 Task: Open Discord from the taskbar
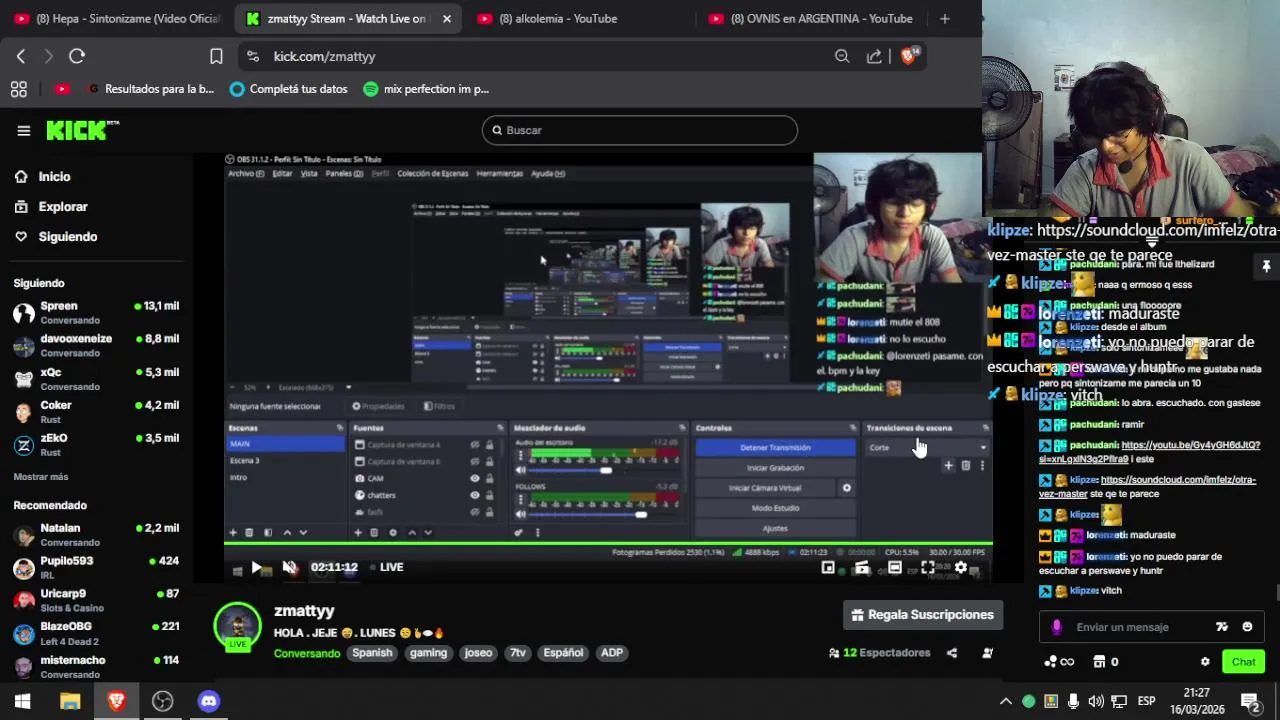[x=208, y=701]
